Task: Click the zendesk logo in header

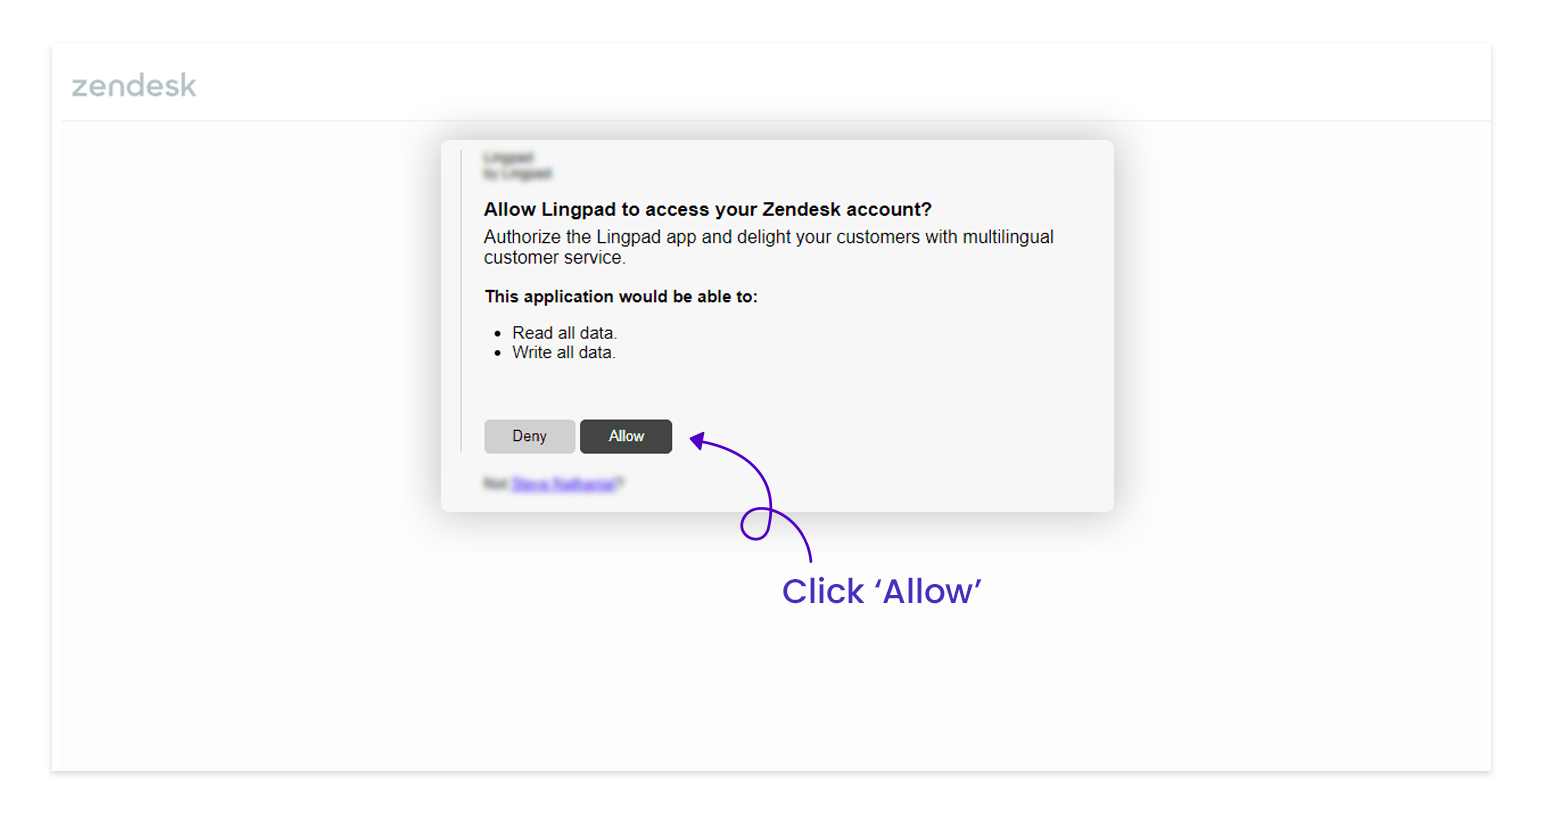Action: point(134,86)
